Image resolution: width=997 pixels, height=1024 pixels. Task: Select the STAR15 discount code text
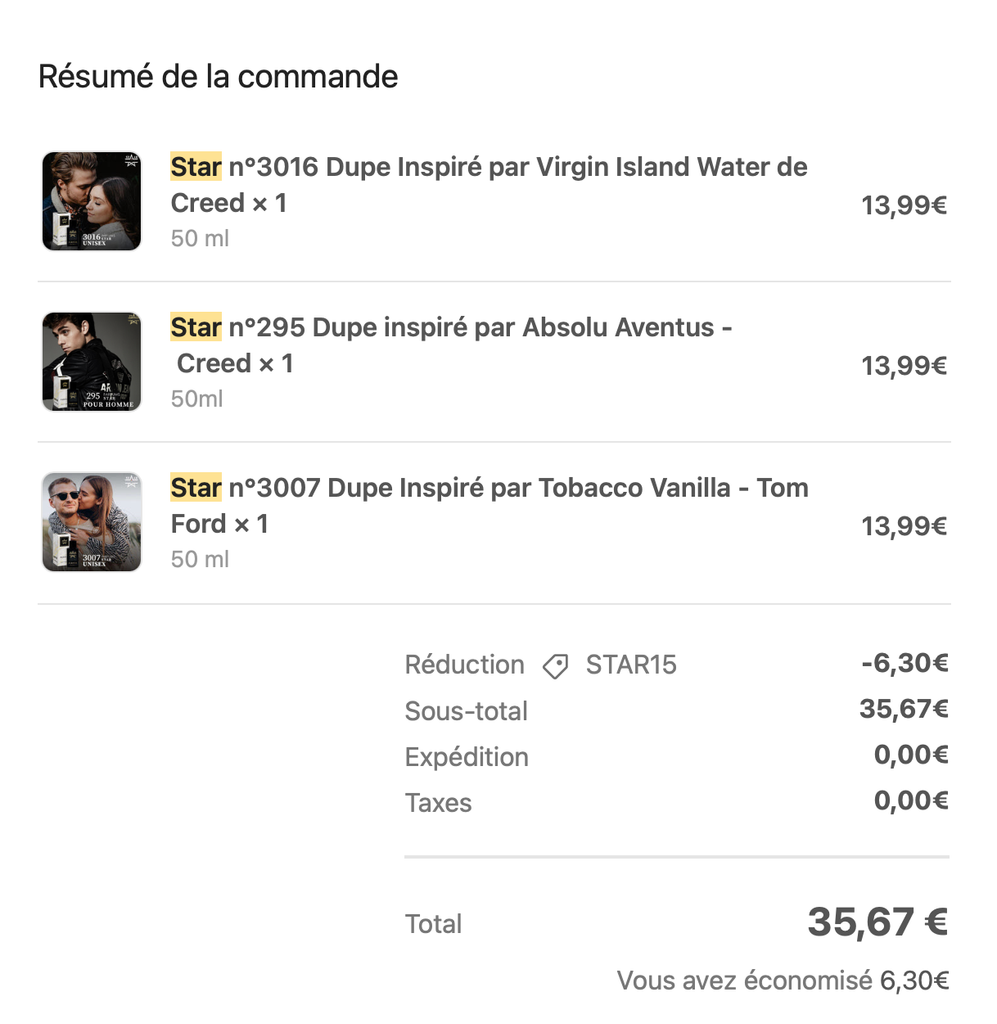click(x=631, y=665)
